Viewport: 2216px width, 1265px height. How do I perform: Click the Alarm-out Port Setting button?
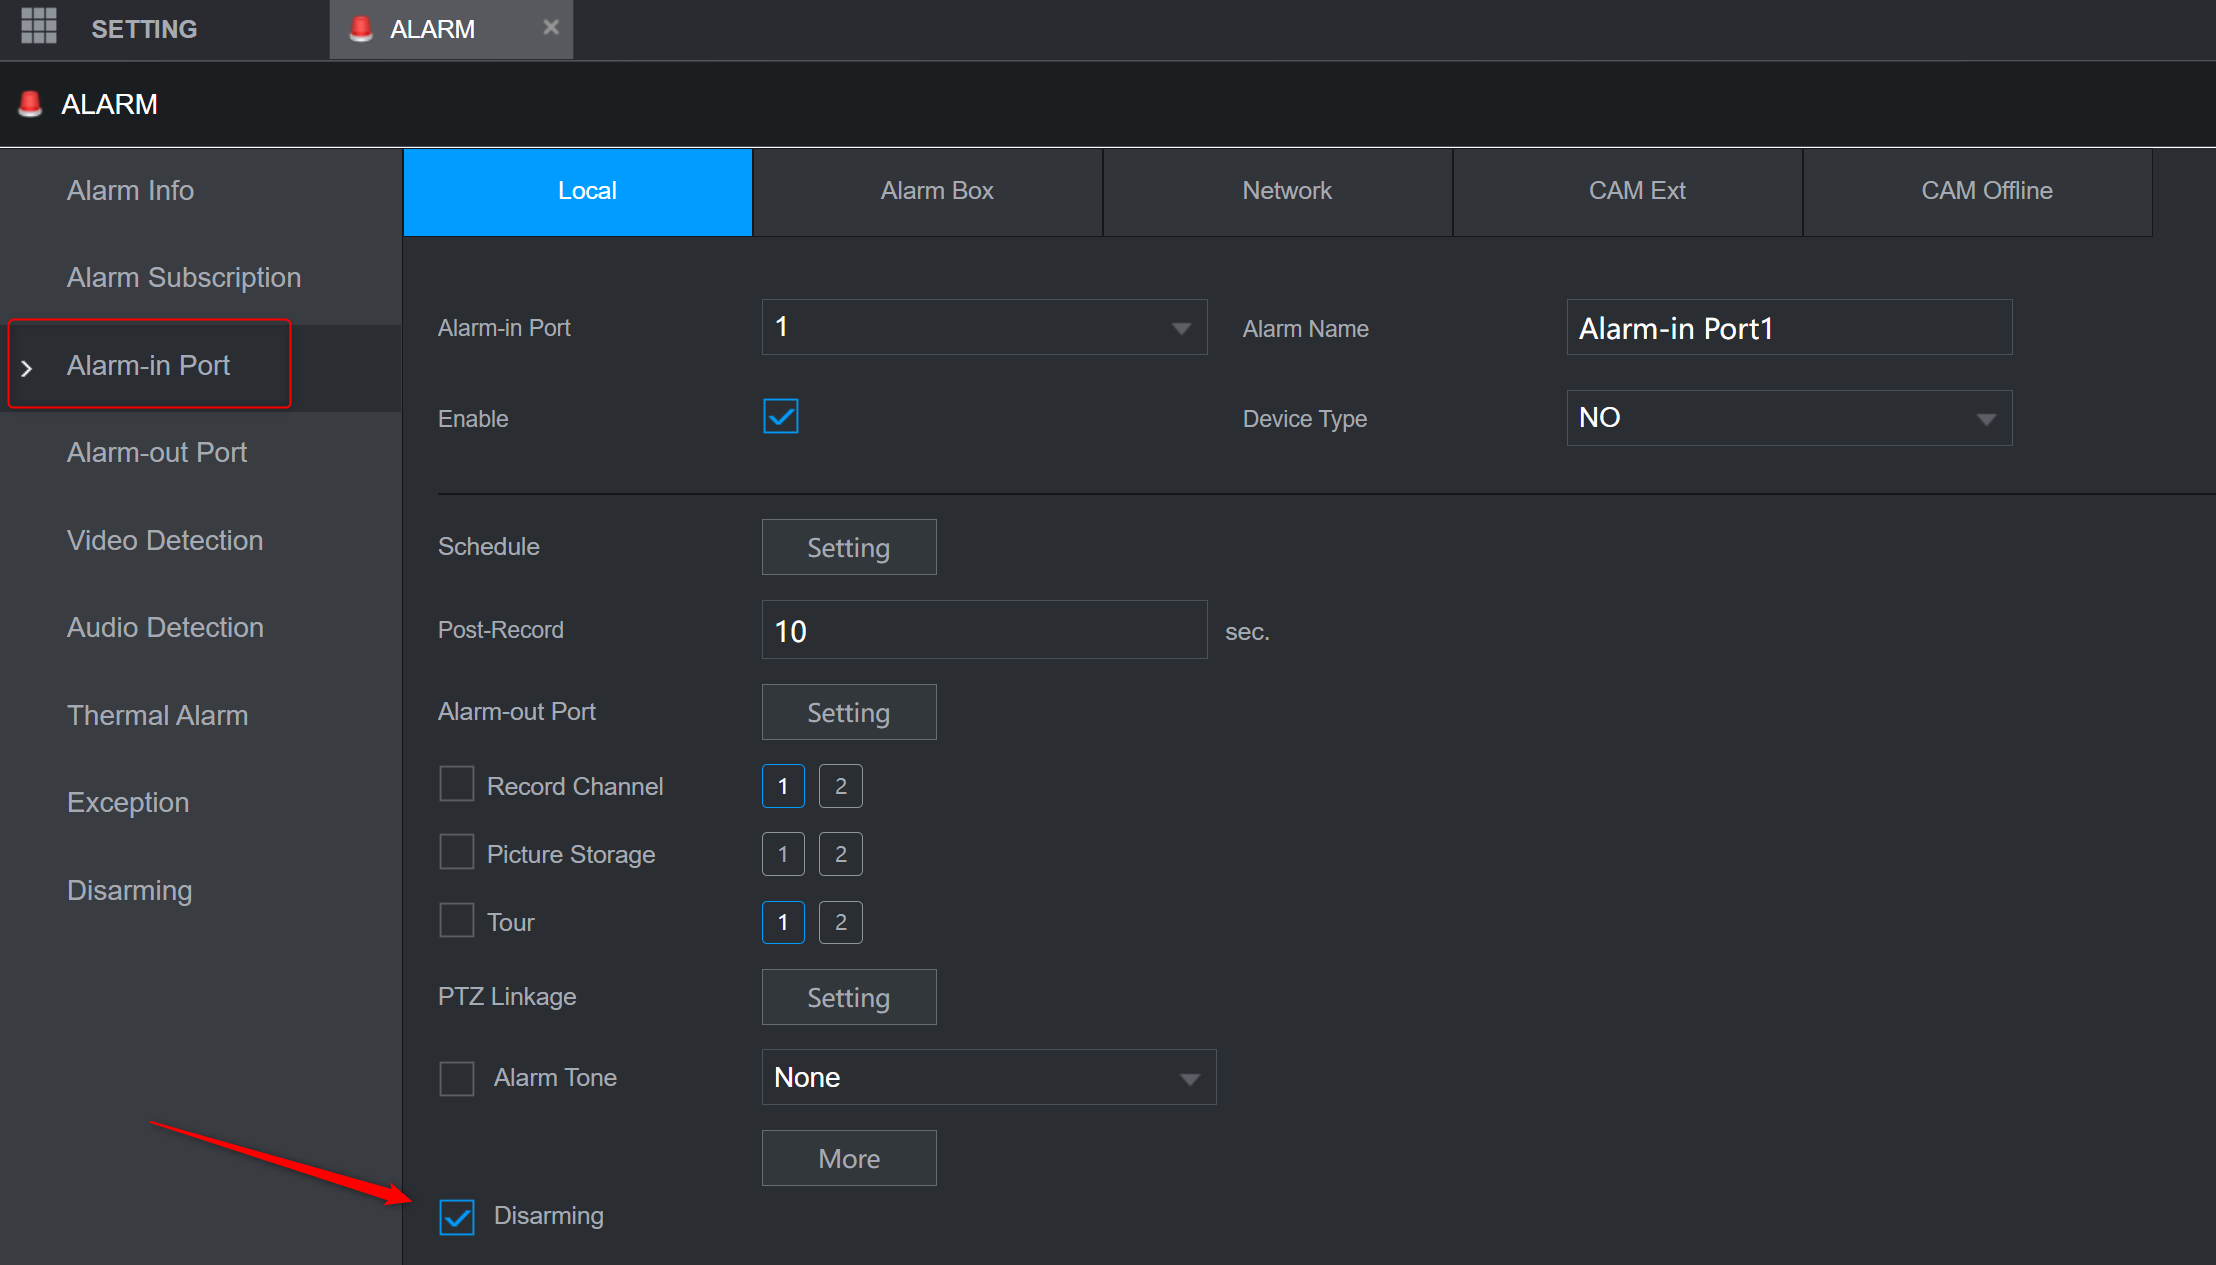(849, 712)
